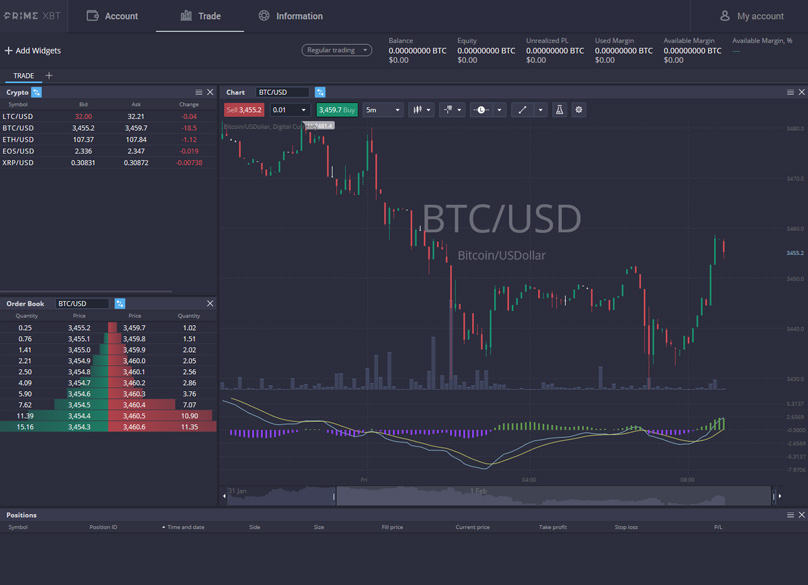The height and width of the screenshot is (585, 808).
Task: Open the timezone clock icon on chart toolbar
Action: coord(481,110)
